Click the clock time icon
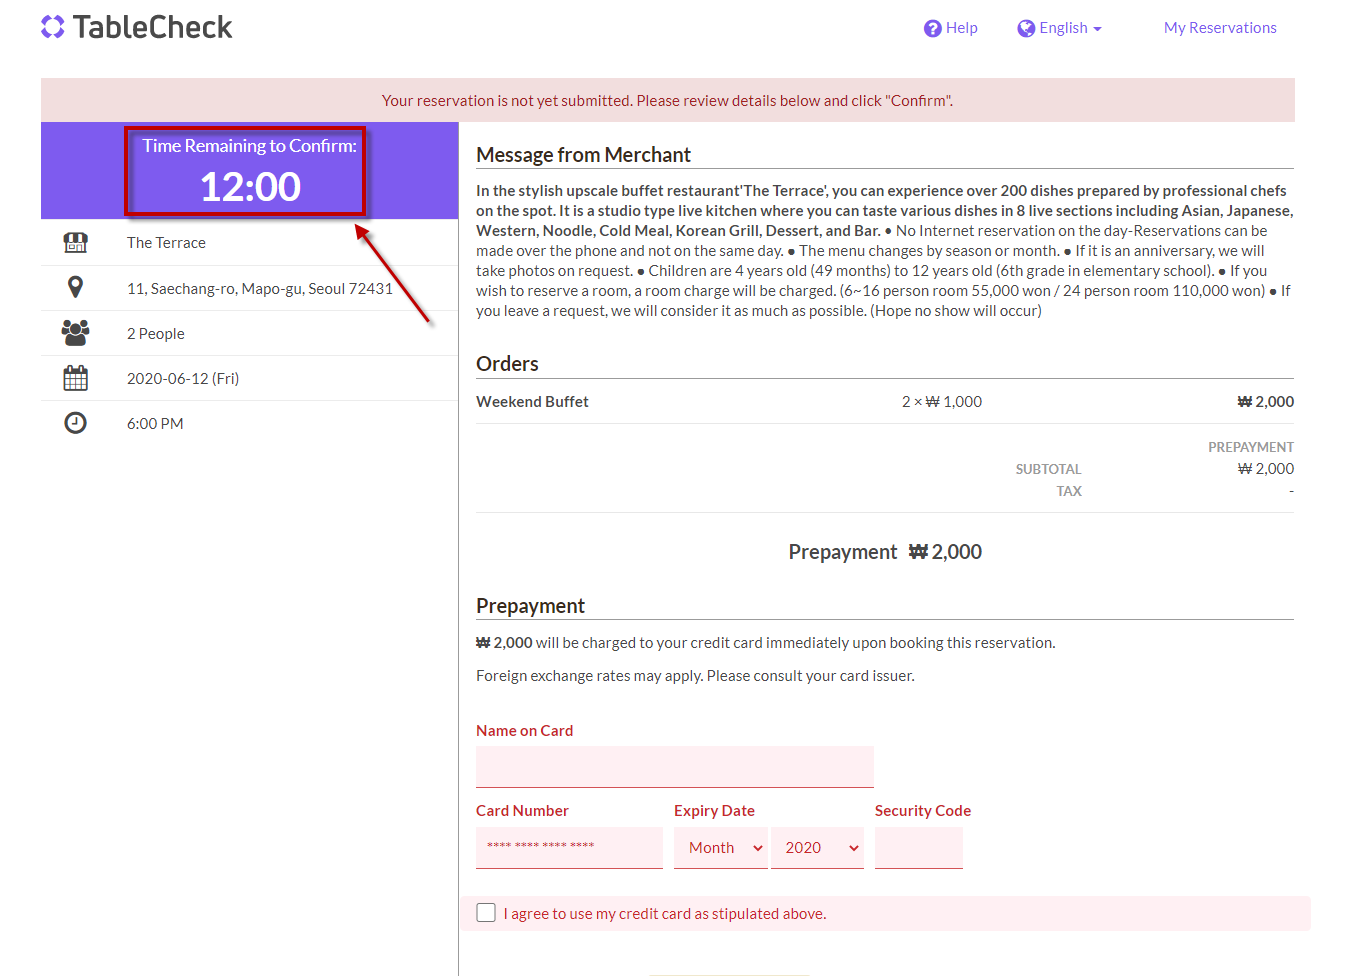Viewport: 1351px width, 976px height. tap(75, 423)
